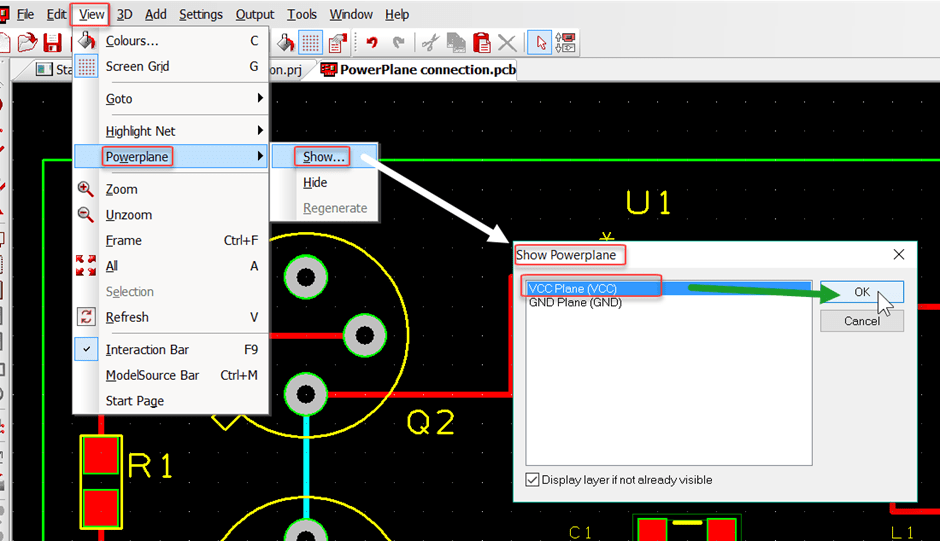Click the Delete X toolbar icon
940x541 pixels.
click(507, 43)
